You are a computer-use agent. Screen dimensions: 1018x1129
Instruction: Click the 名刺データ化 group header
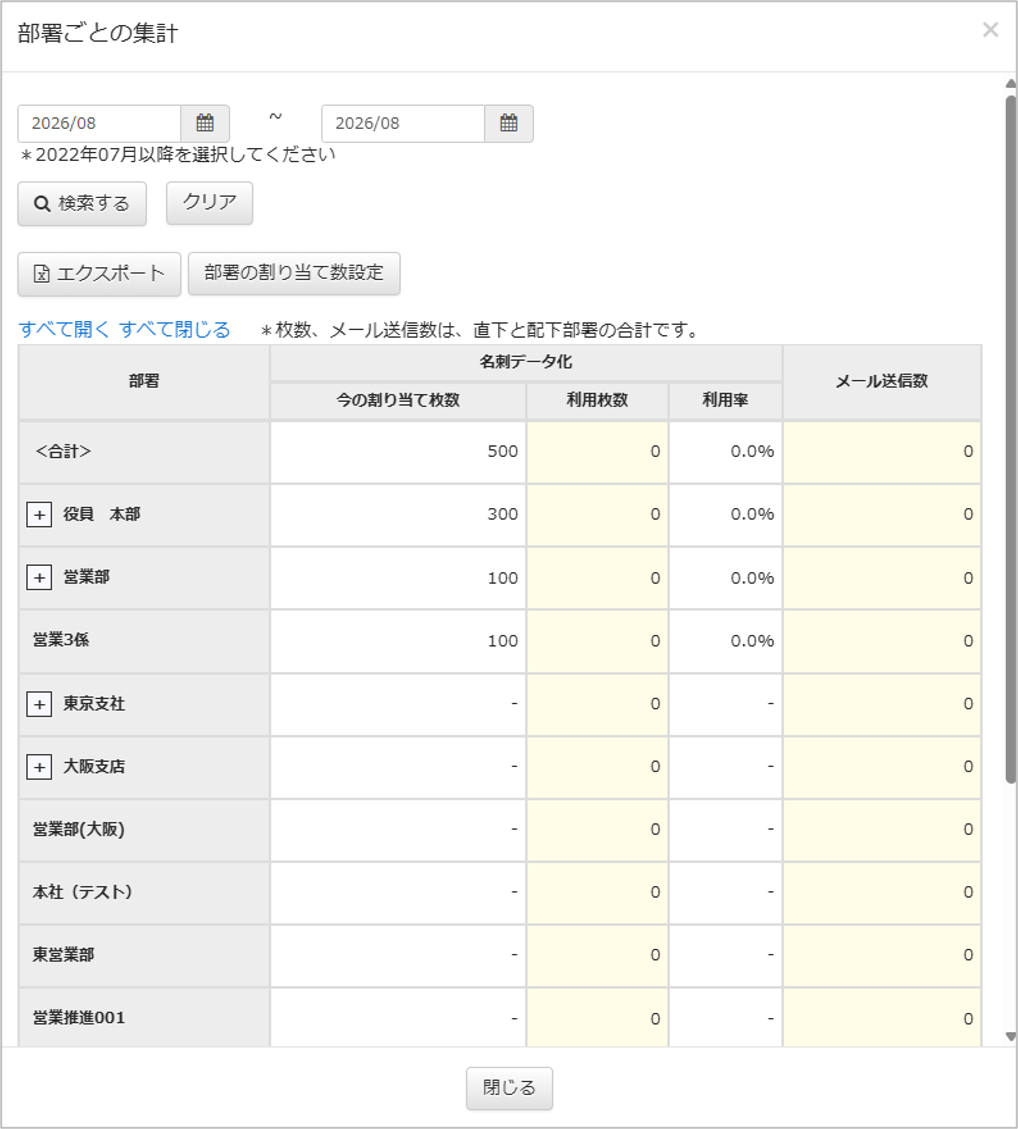pos(526,362)
